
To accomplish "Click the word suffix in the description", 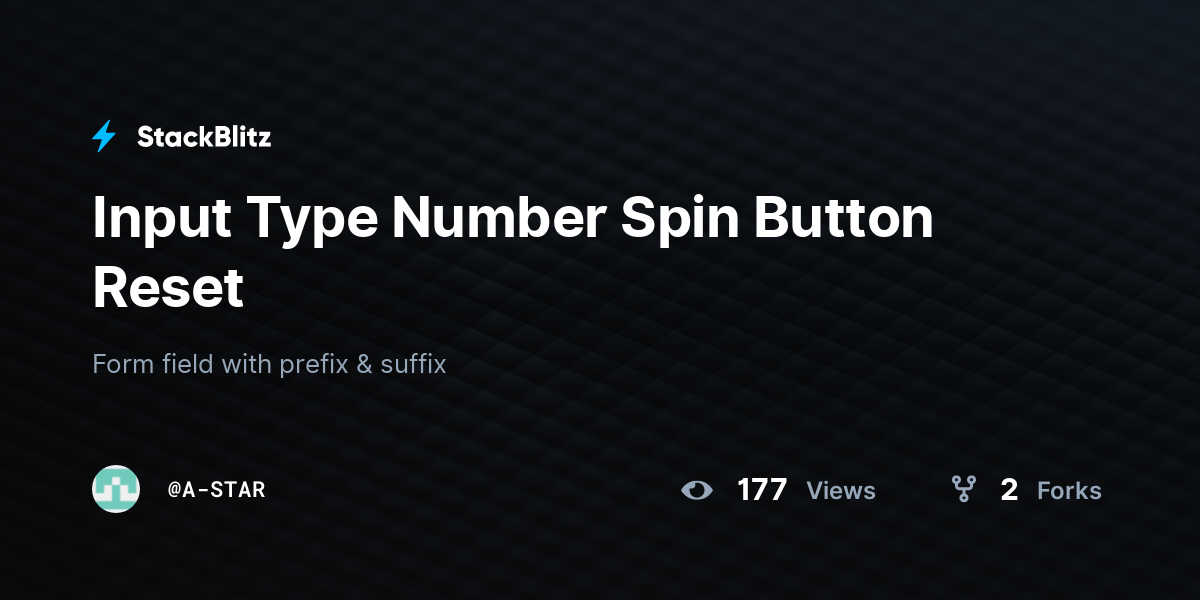I will [x=414, y=364].
